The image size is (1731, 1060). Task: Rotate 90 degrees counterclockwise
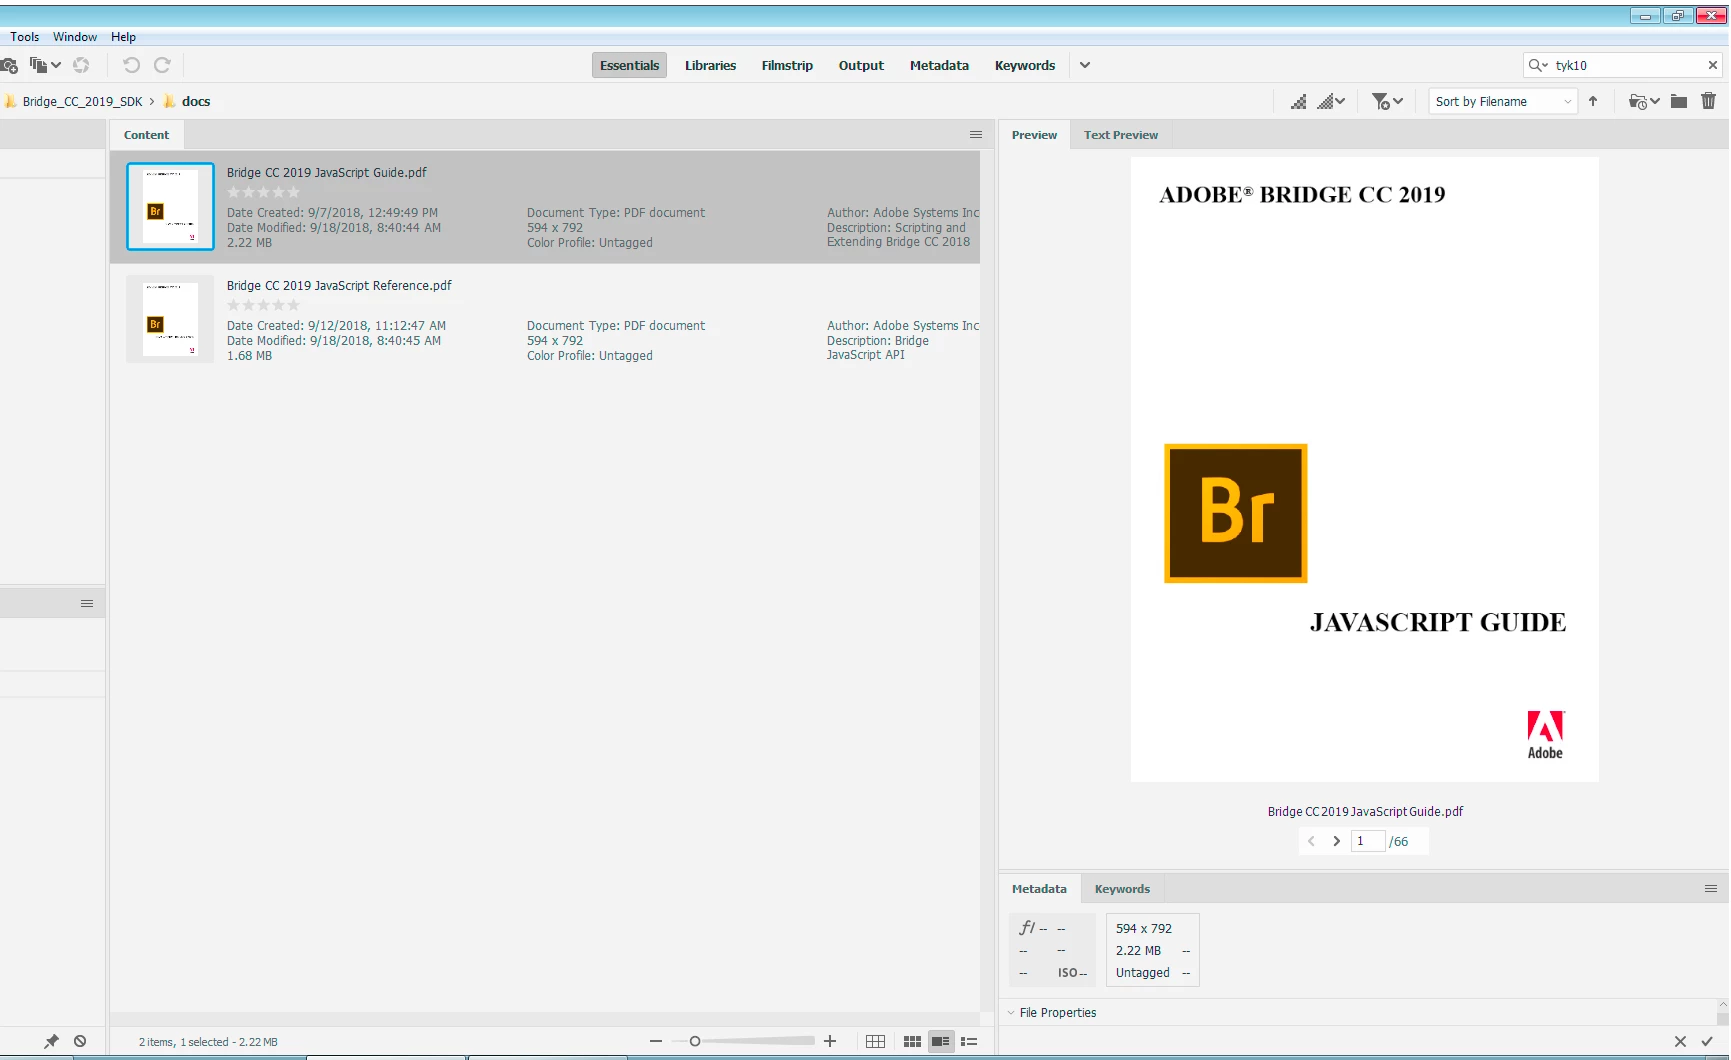[x=131, y=65]
